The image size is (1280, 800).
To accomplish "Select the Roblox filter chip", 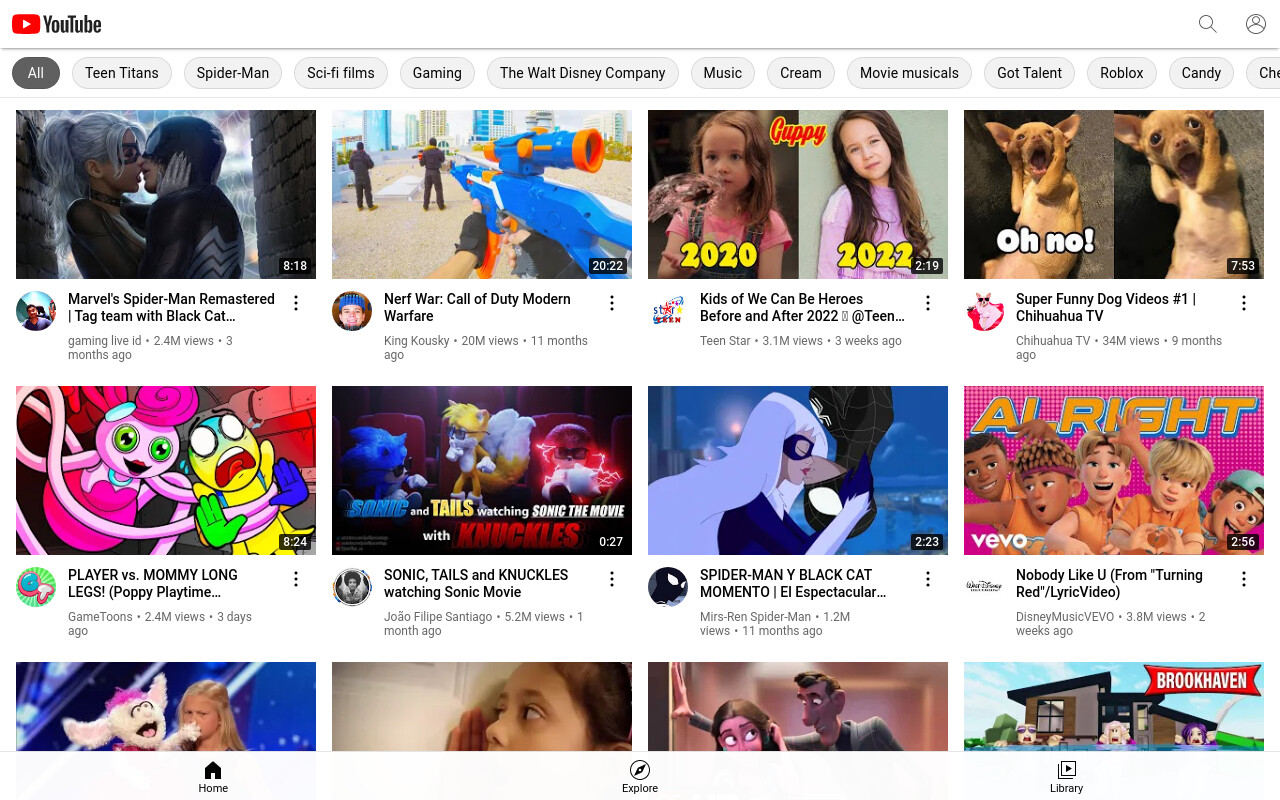I will [x=1122, y=73].
